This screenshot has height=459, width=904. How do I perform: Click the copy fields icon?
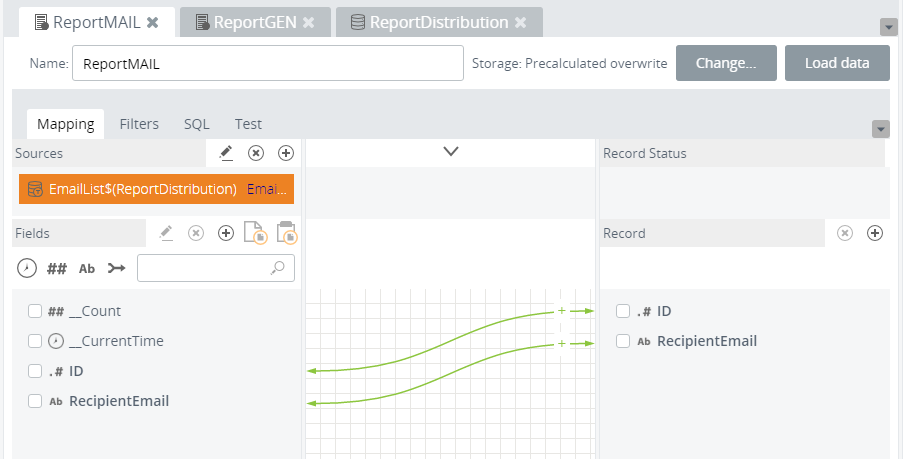[255, 233]
